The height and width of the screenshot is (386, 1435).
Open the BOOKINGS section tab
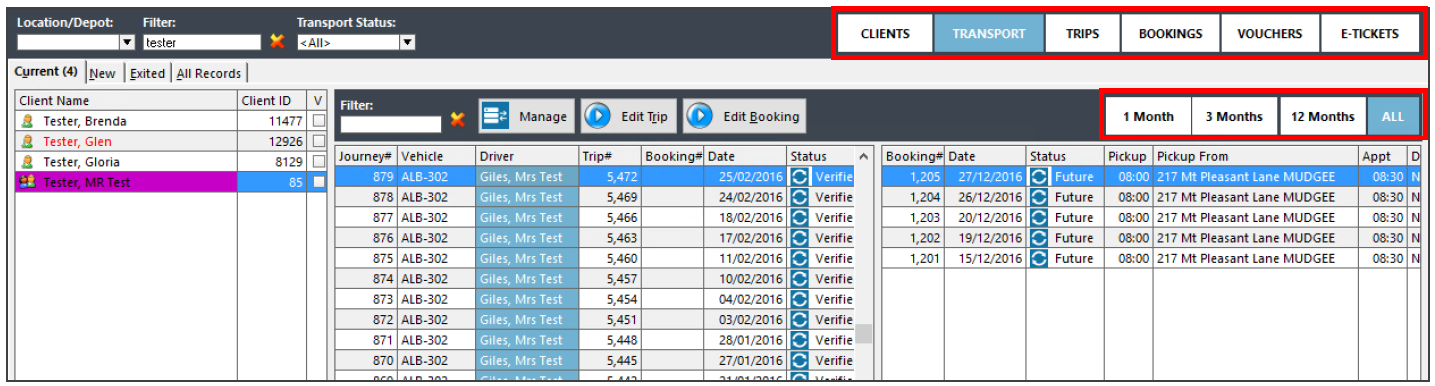1170,33
